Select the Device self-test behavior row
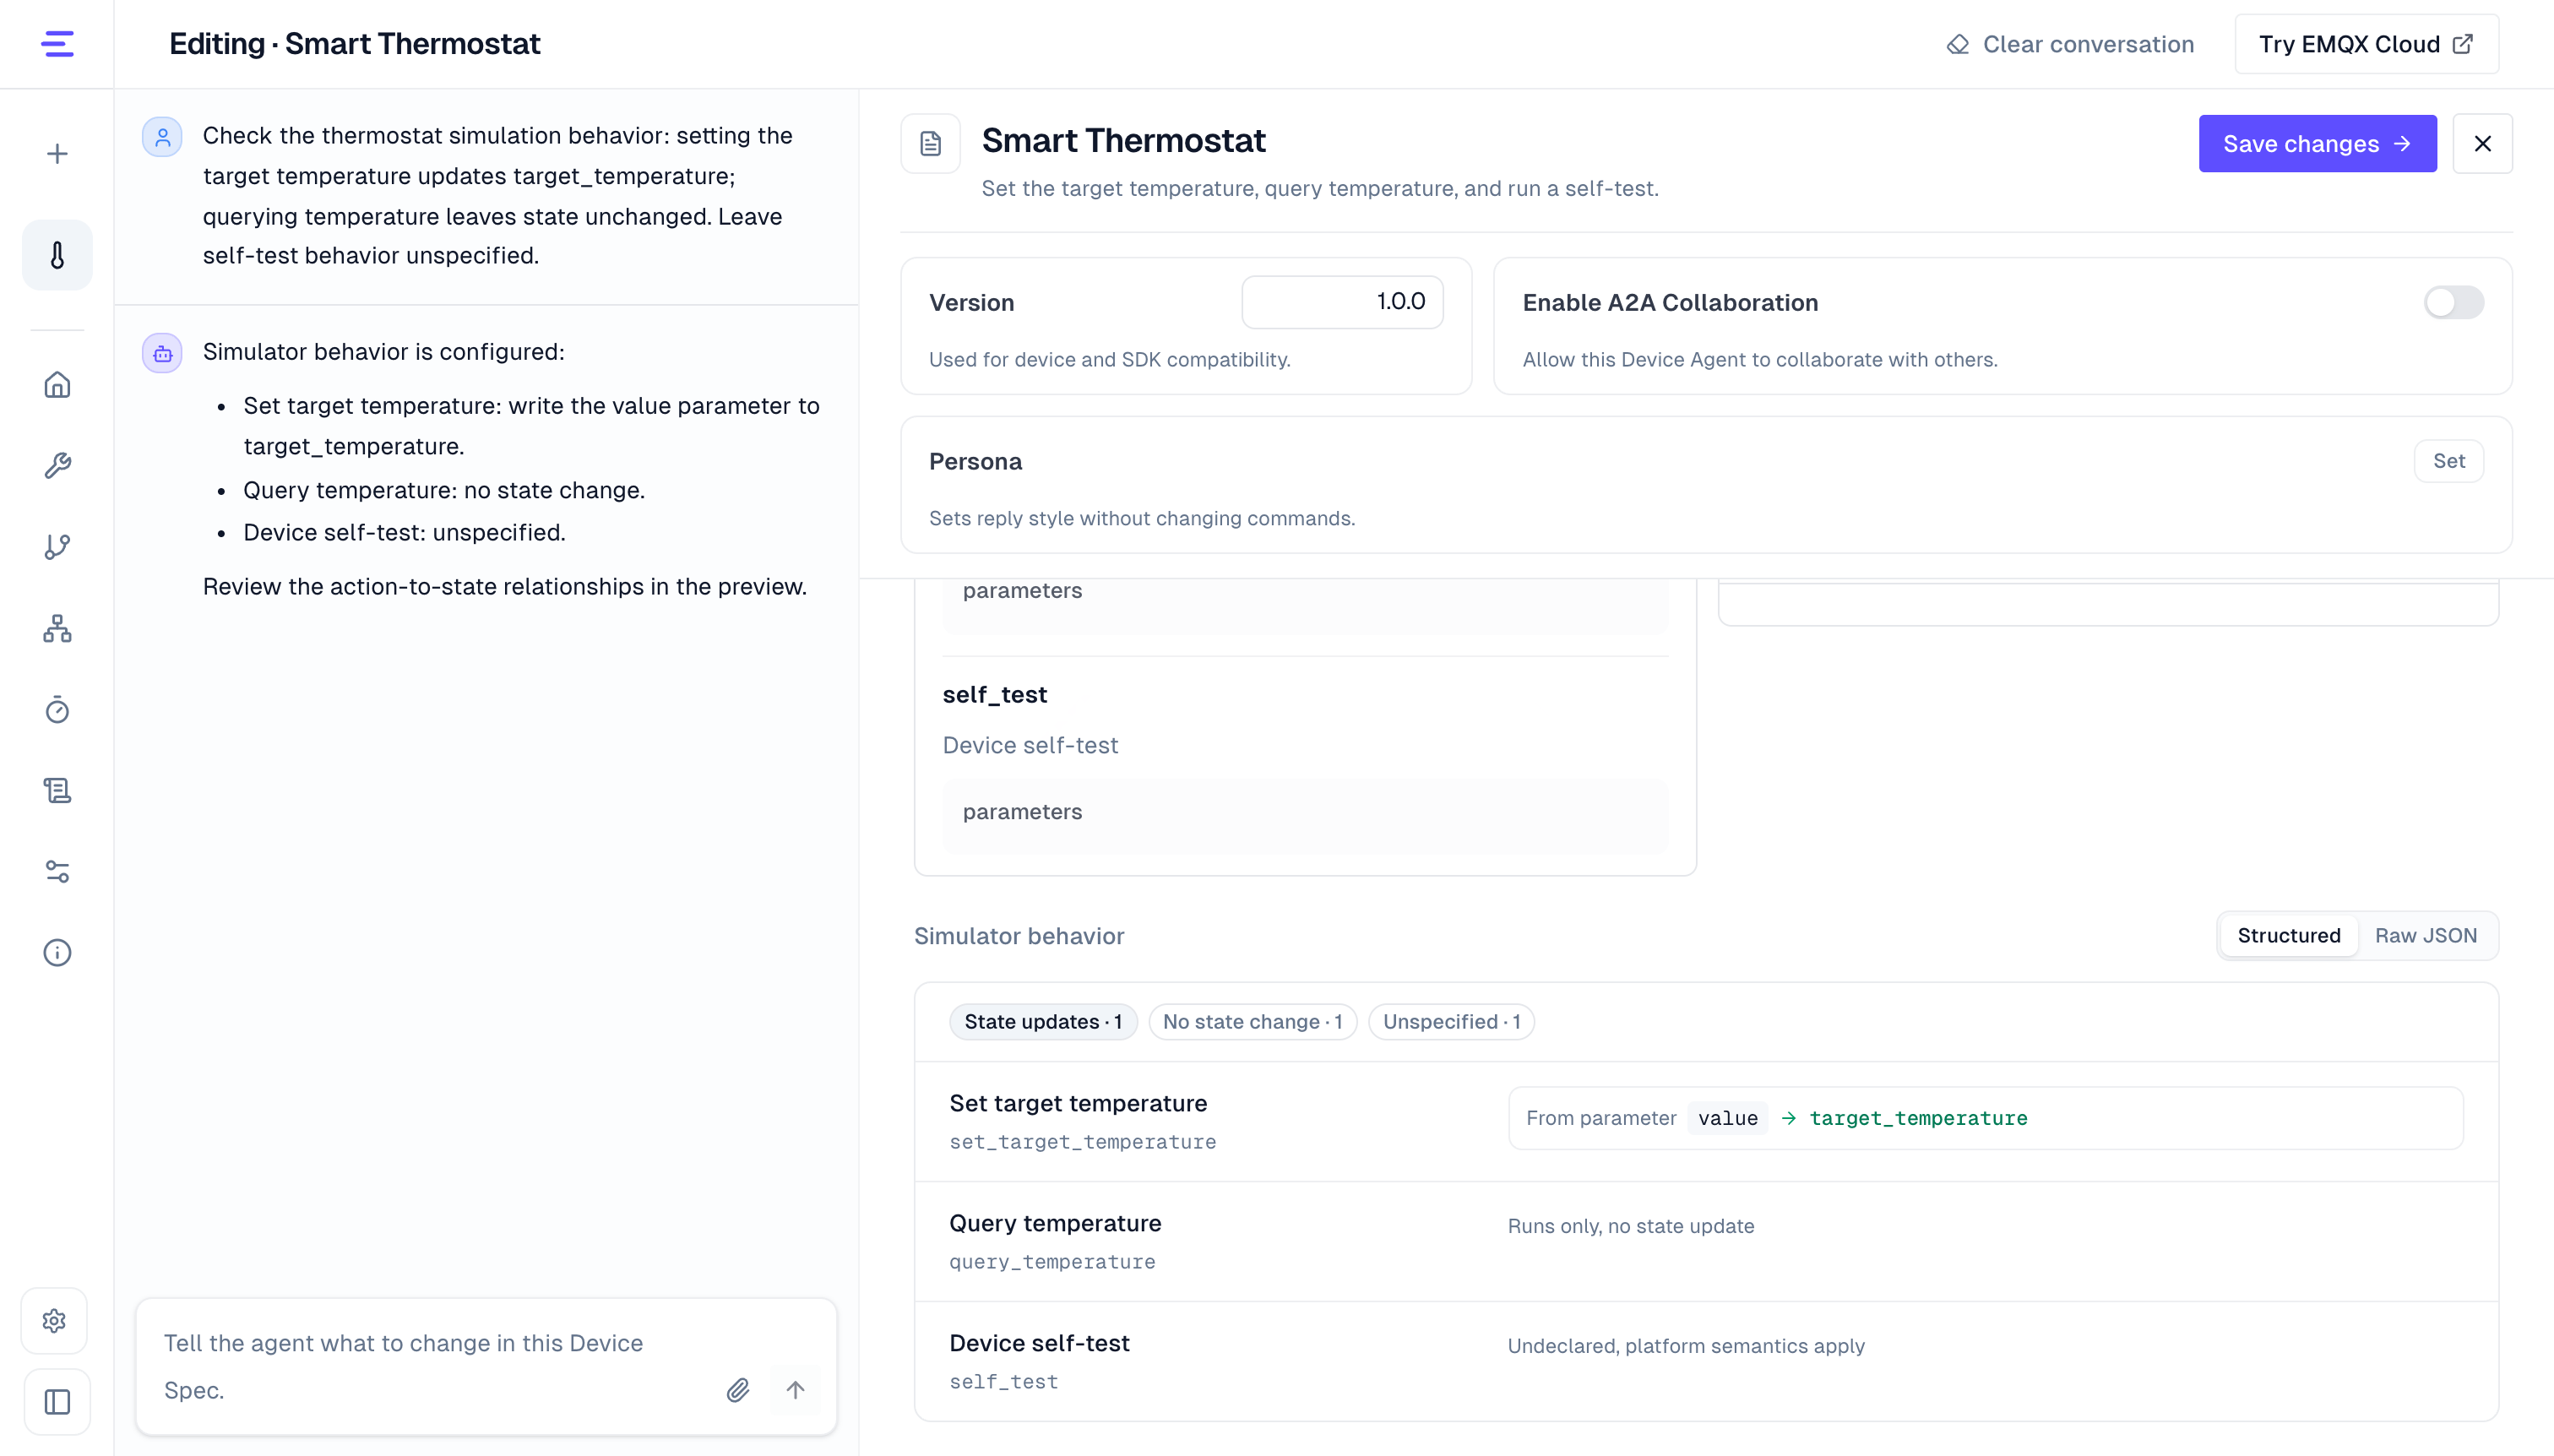This screenshot has height=1456, width=2554. click(1706, 1362)
